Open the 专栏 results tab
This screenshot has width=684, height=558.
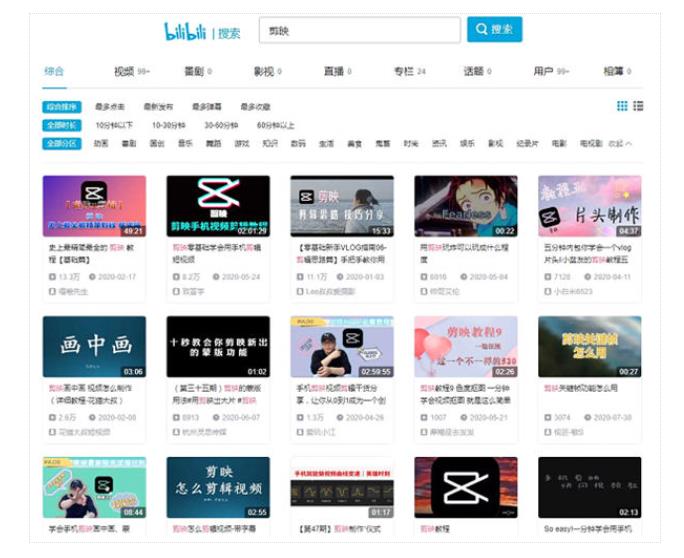pos(408,71)
